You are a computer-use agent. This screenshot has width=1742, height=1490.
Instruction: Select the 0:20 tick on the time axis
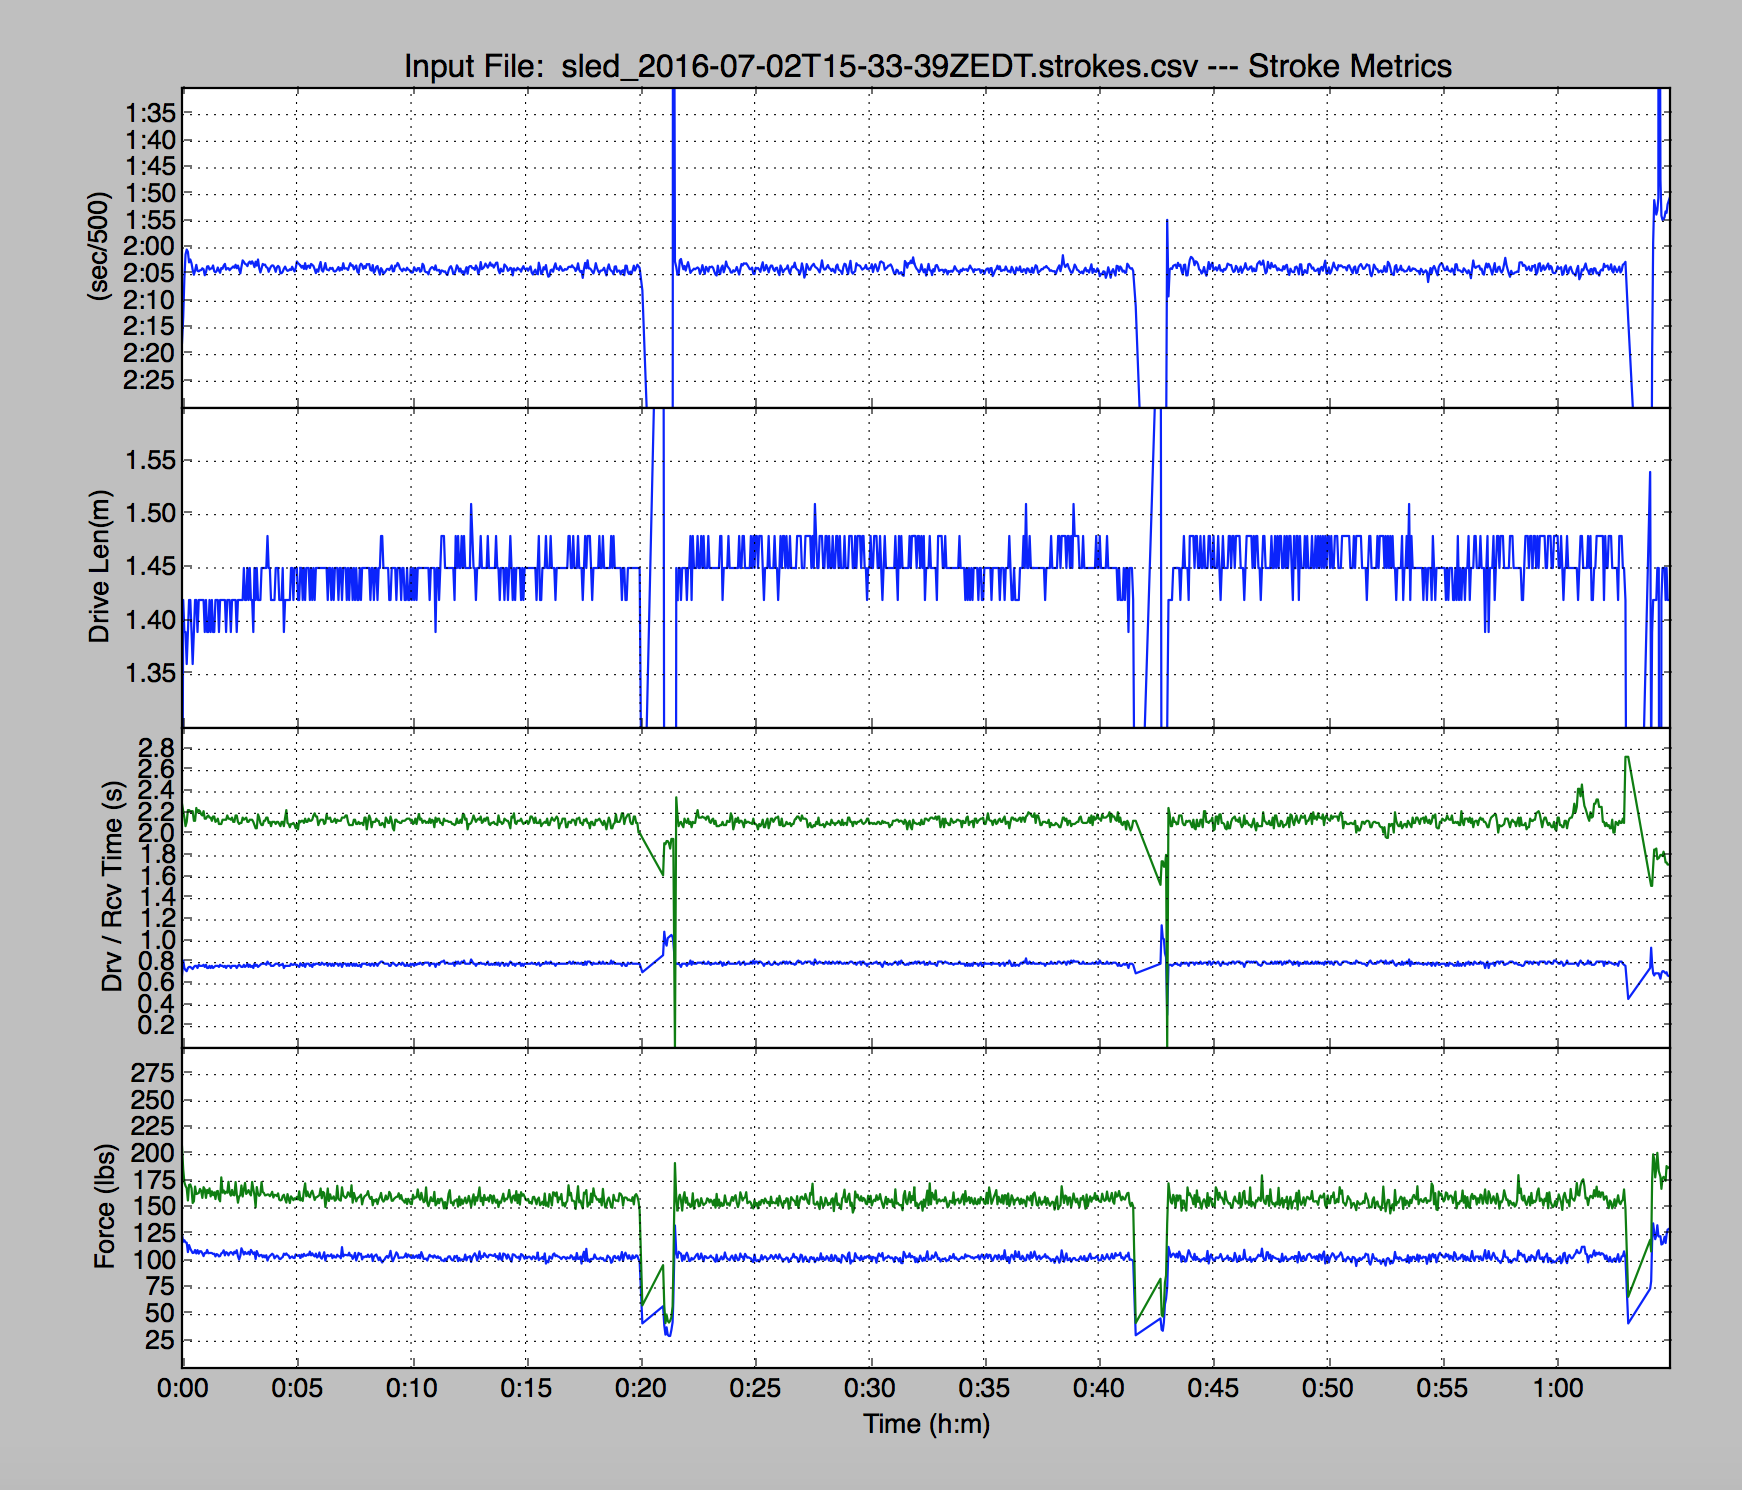point(641,1388)
